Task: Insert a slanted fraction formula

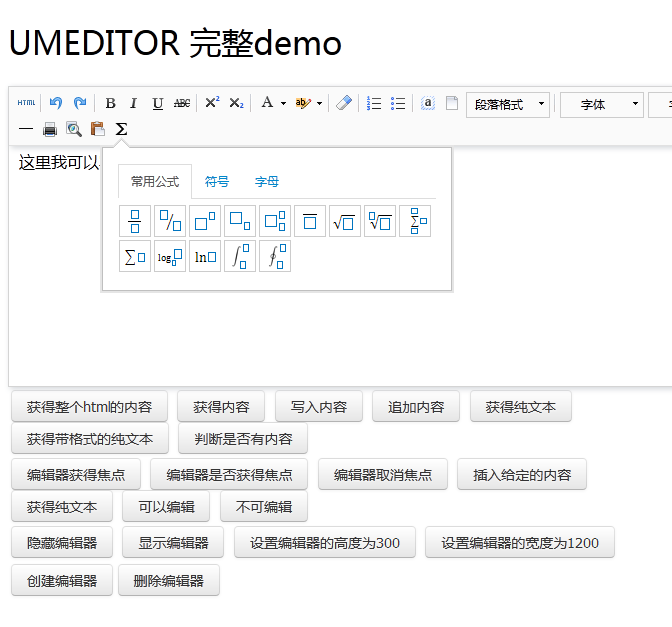Action: 170,221
